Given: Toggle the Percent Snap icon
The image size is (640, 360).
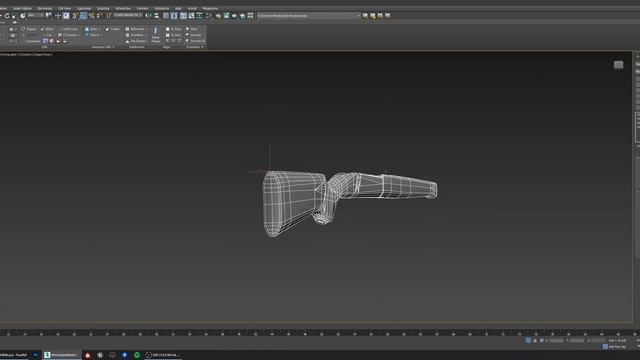Looking at the screenshot, I should [91, 16].
